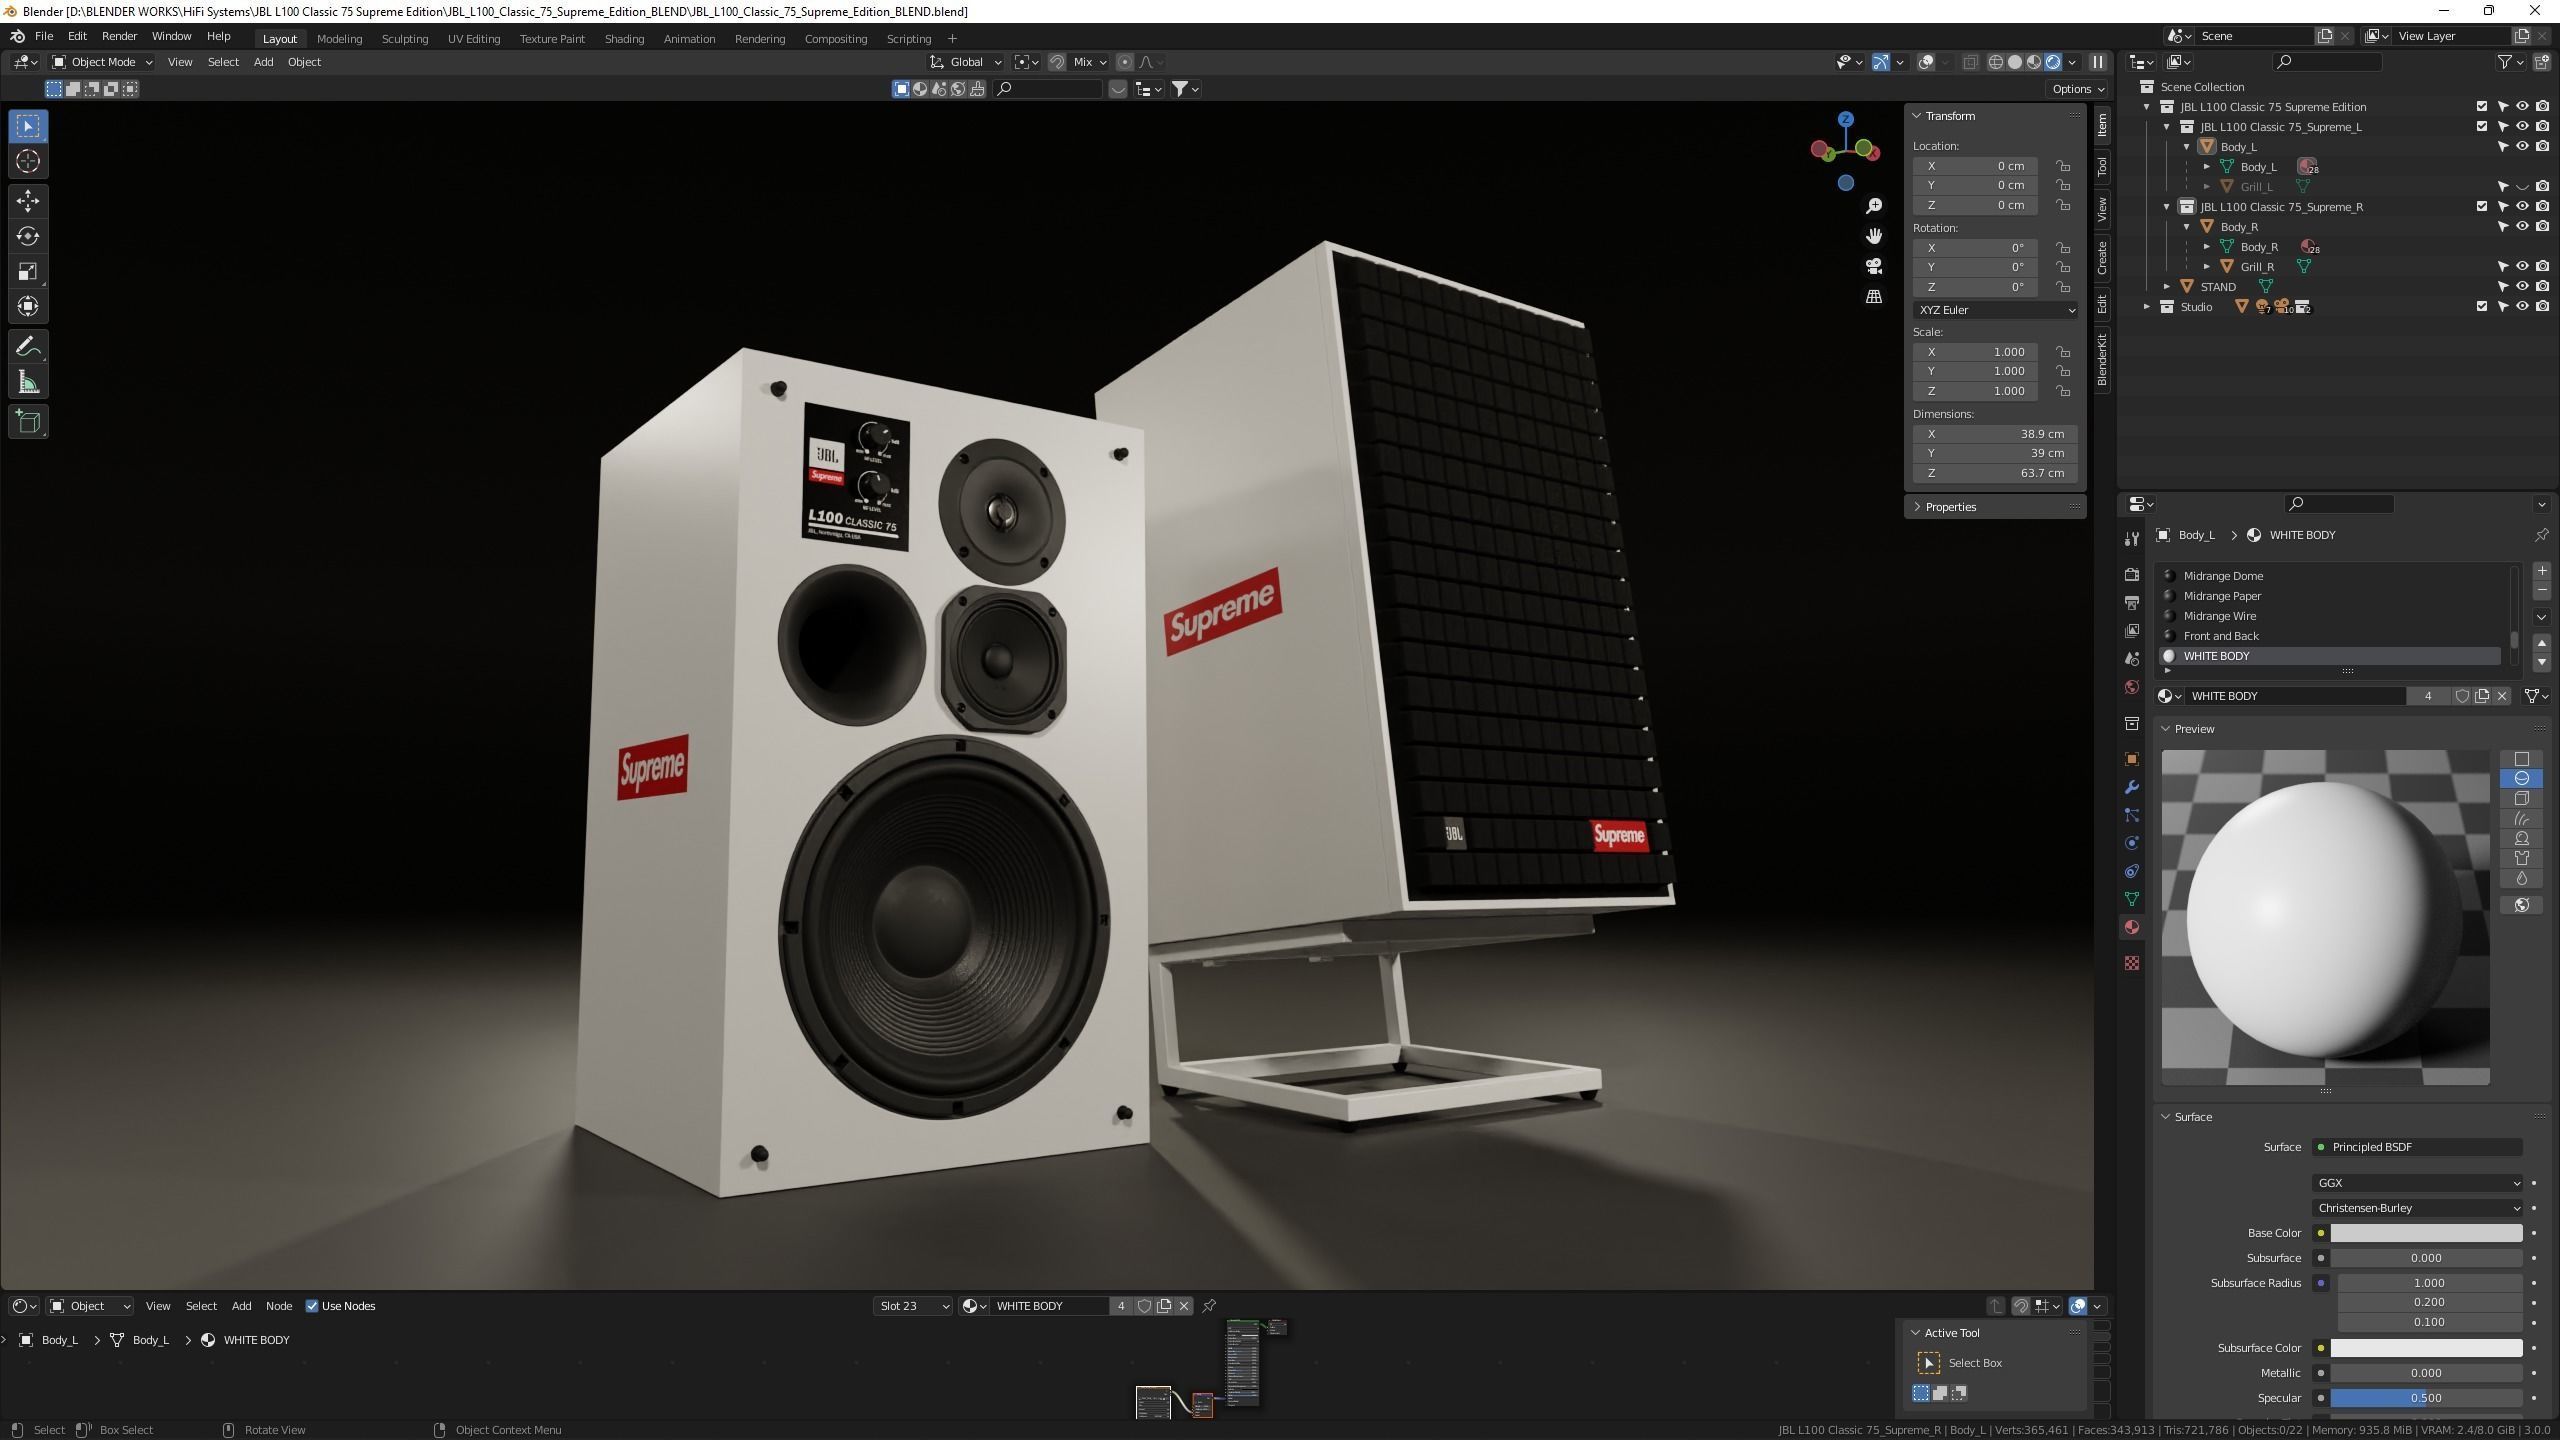Click the outliner search field
The image size is (2560, 1440).
tap(2327, 62)
